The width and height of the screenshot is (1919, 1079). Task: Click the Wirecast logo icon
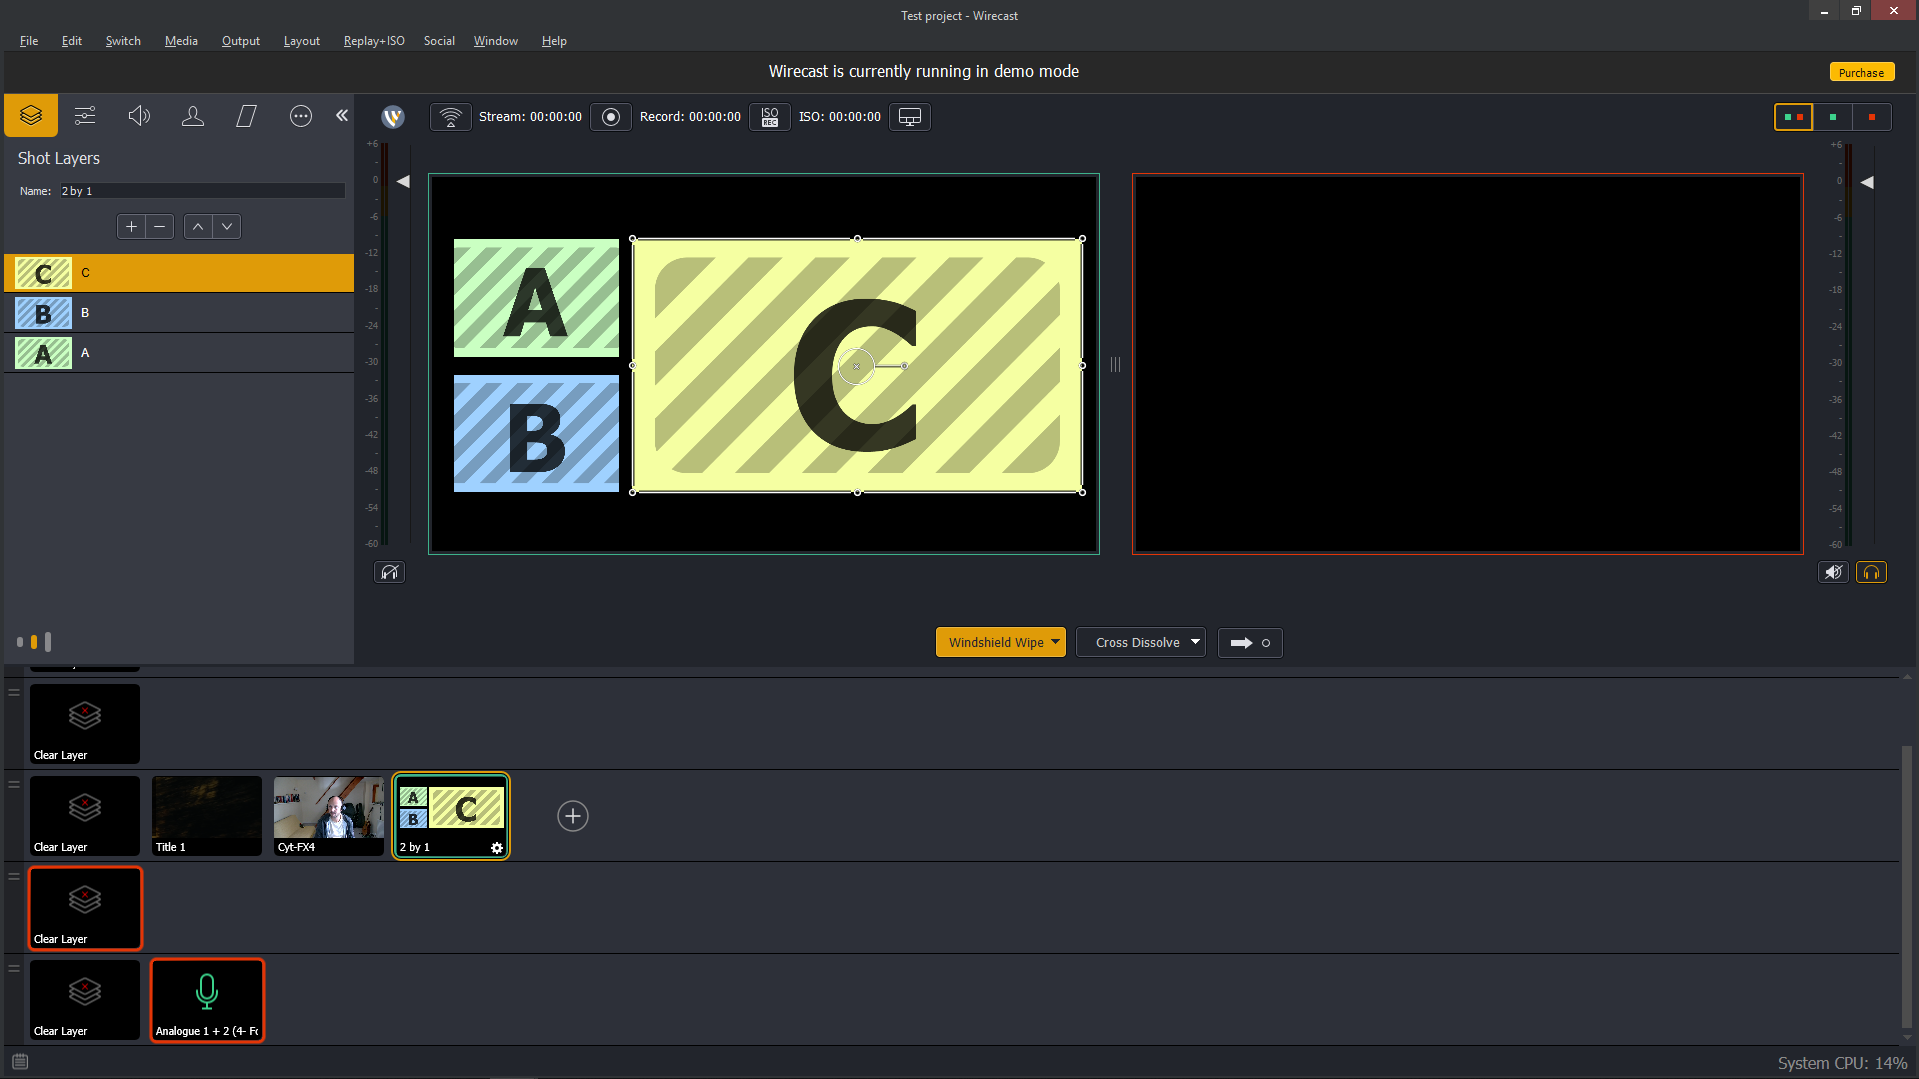[x=393, y=117]
